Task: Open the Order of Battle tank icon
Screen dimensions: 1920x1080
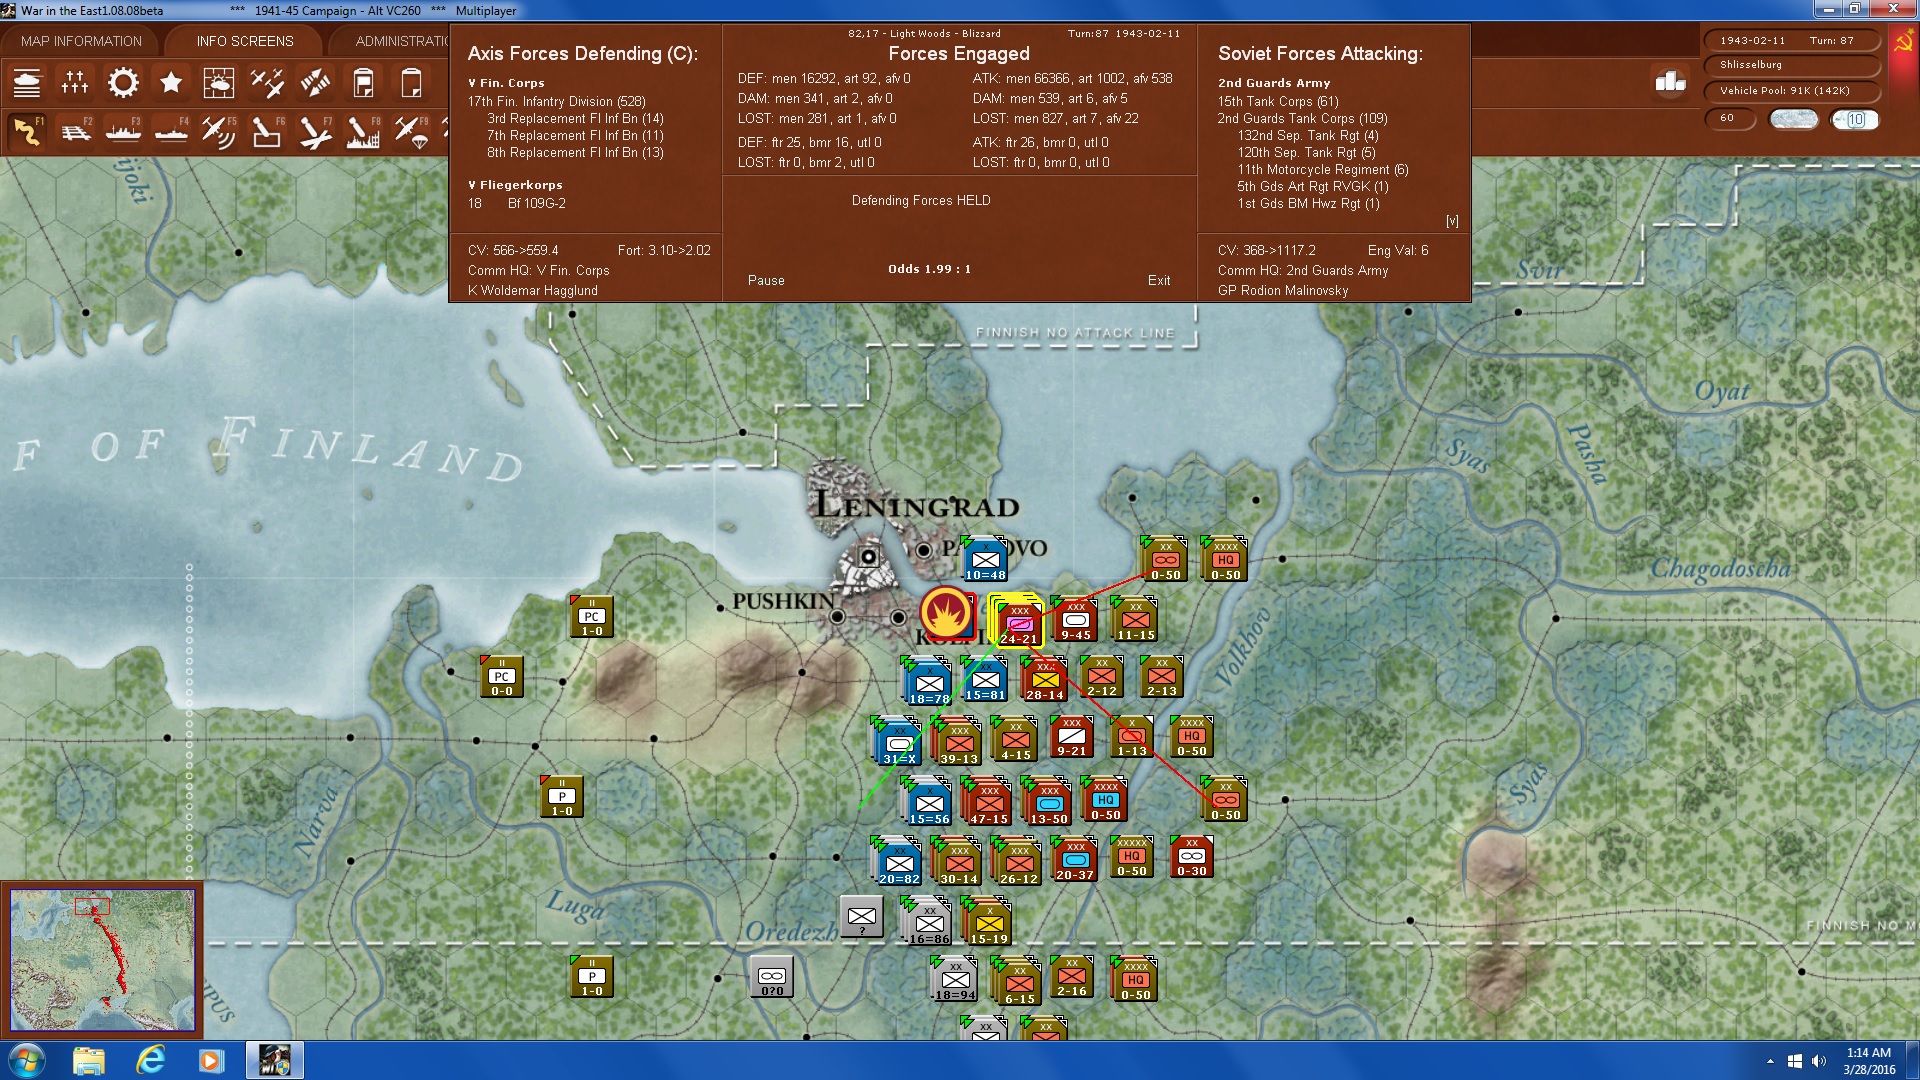Action: coord(27,83)
